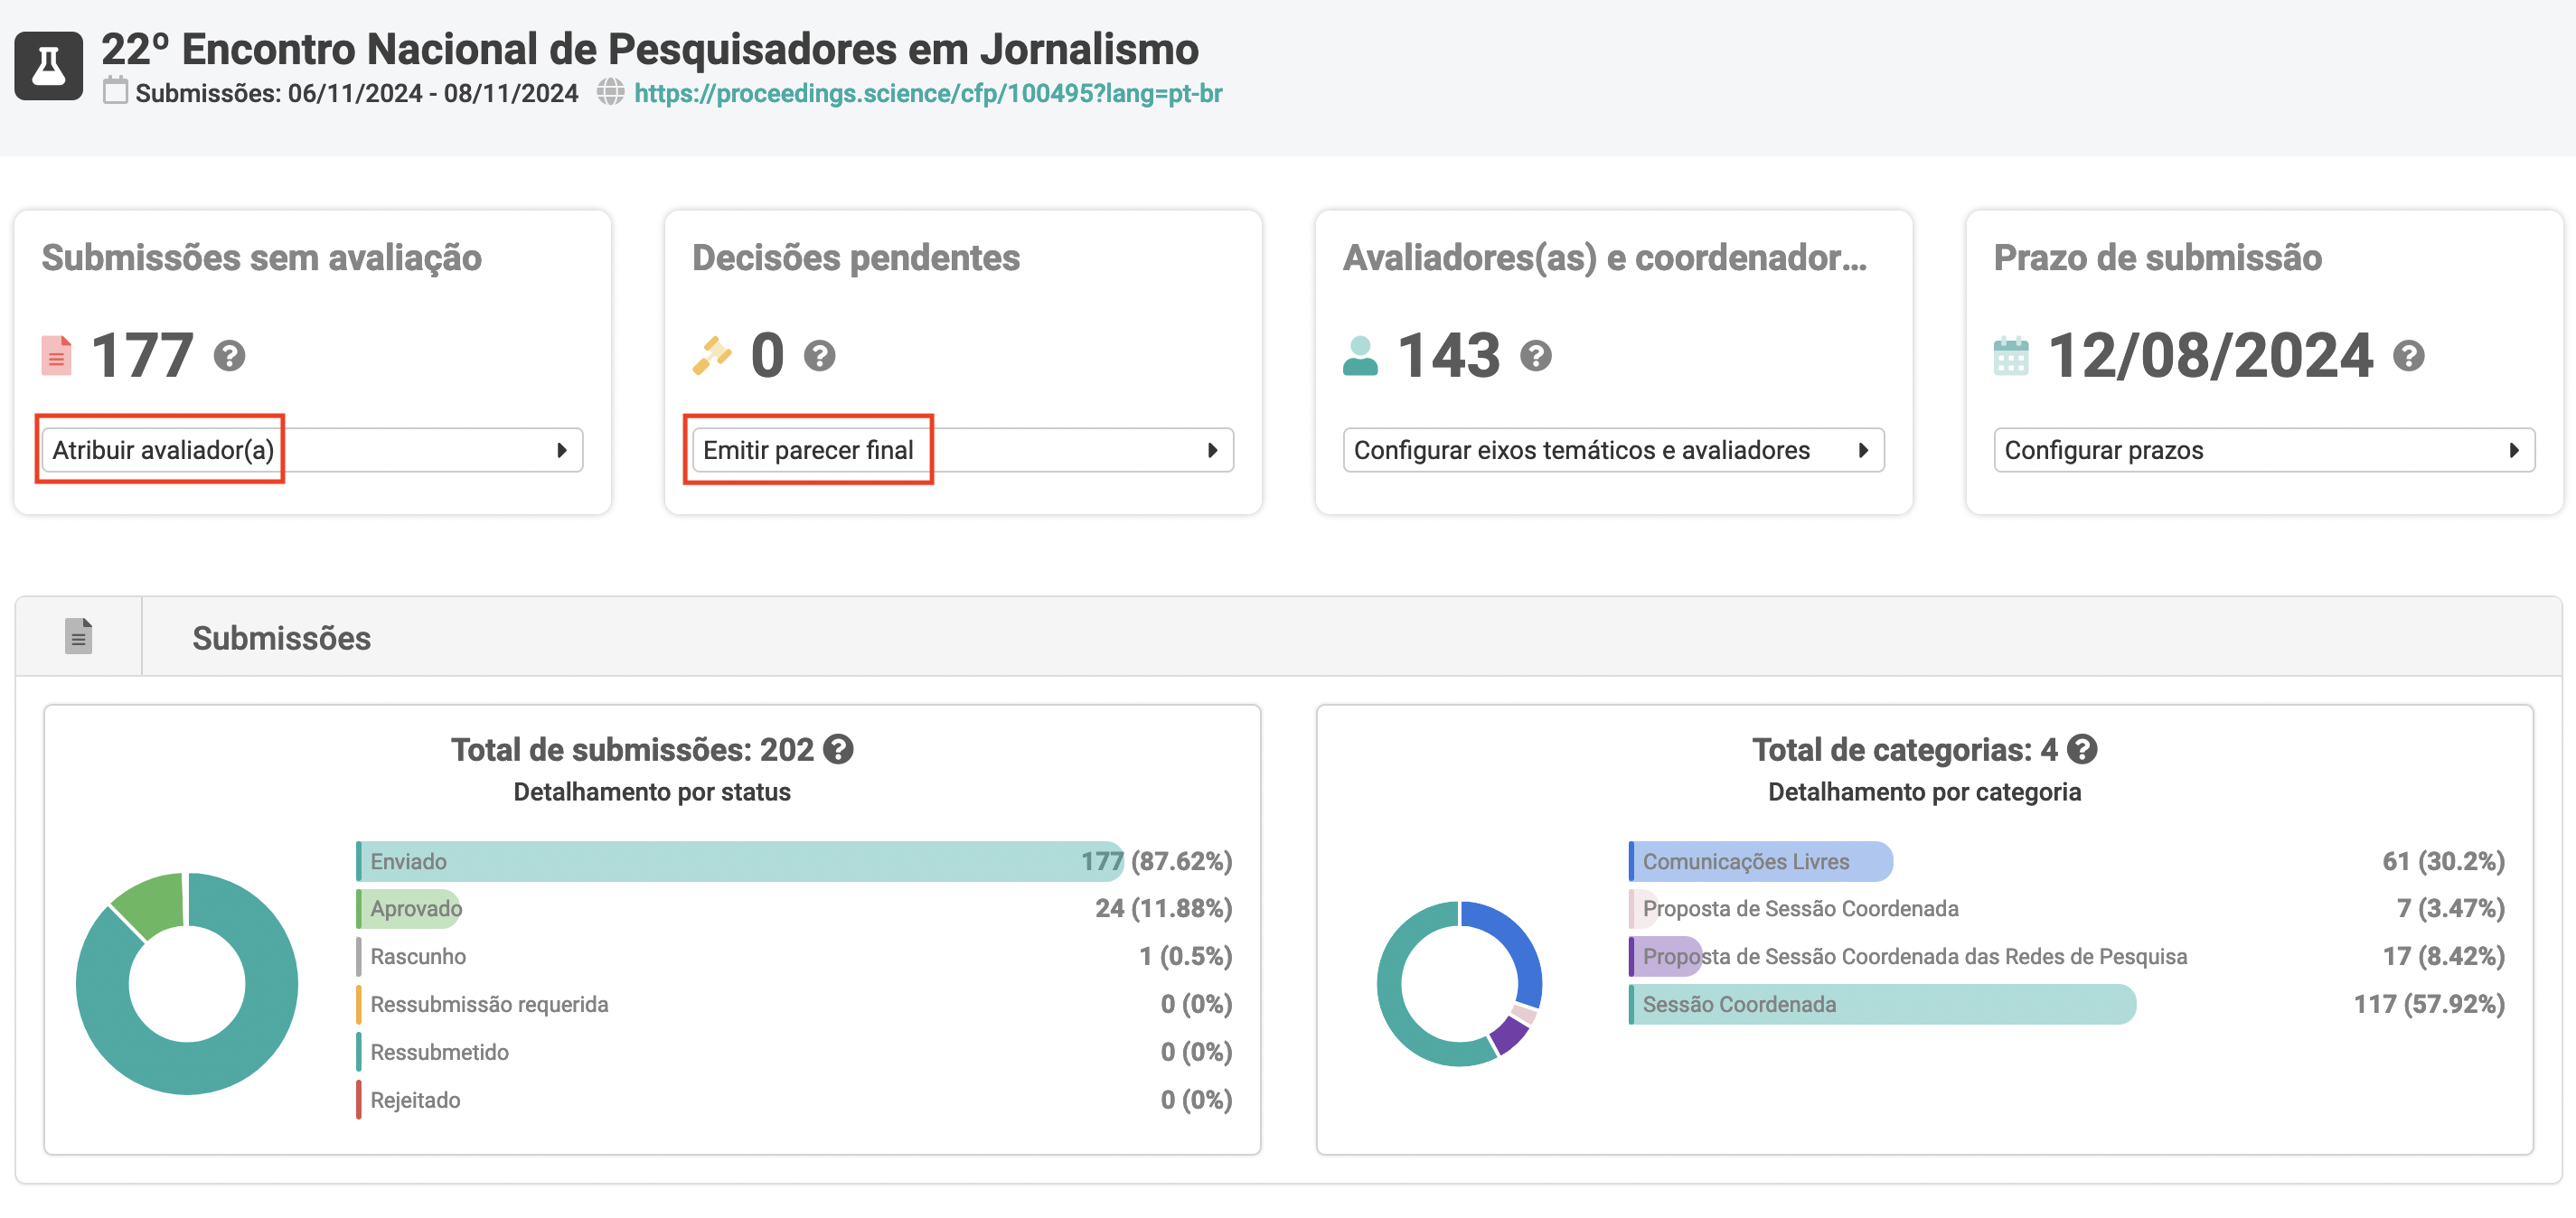The width and height of the screenshot is (2576, 1218).
Task: Click the 24 (11.88%) value
Action: pyautogui.click(x=1163, y=908)
